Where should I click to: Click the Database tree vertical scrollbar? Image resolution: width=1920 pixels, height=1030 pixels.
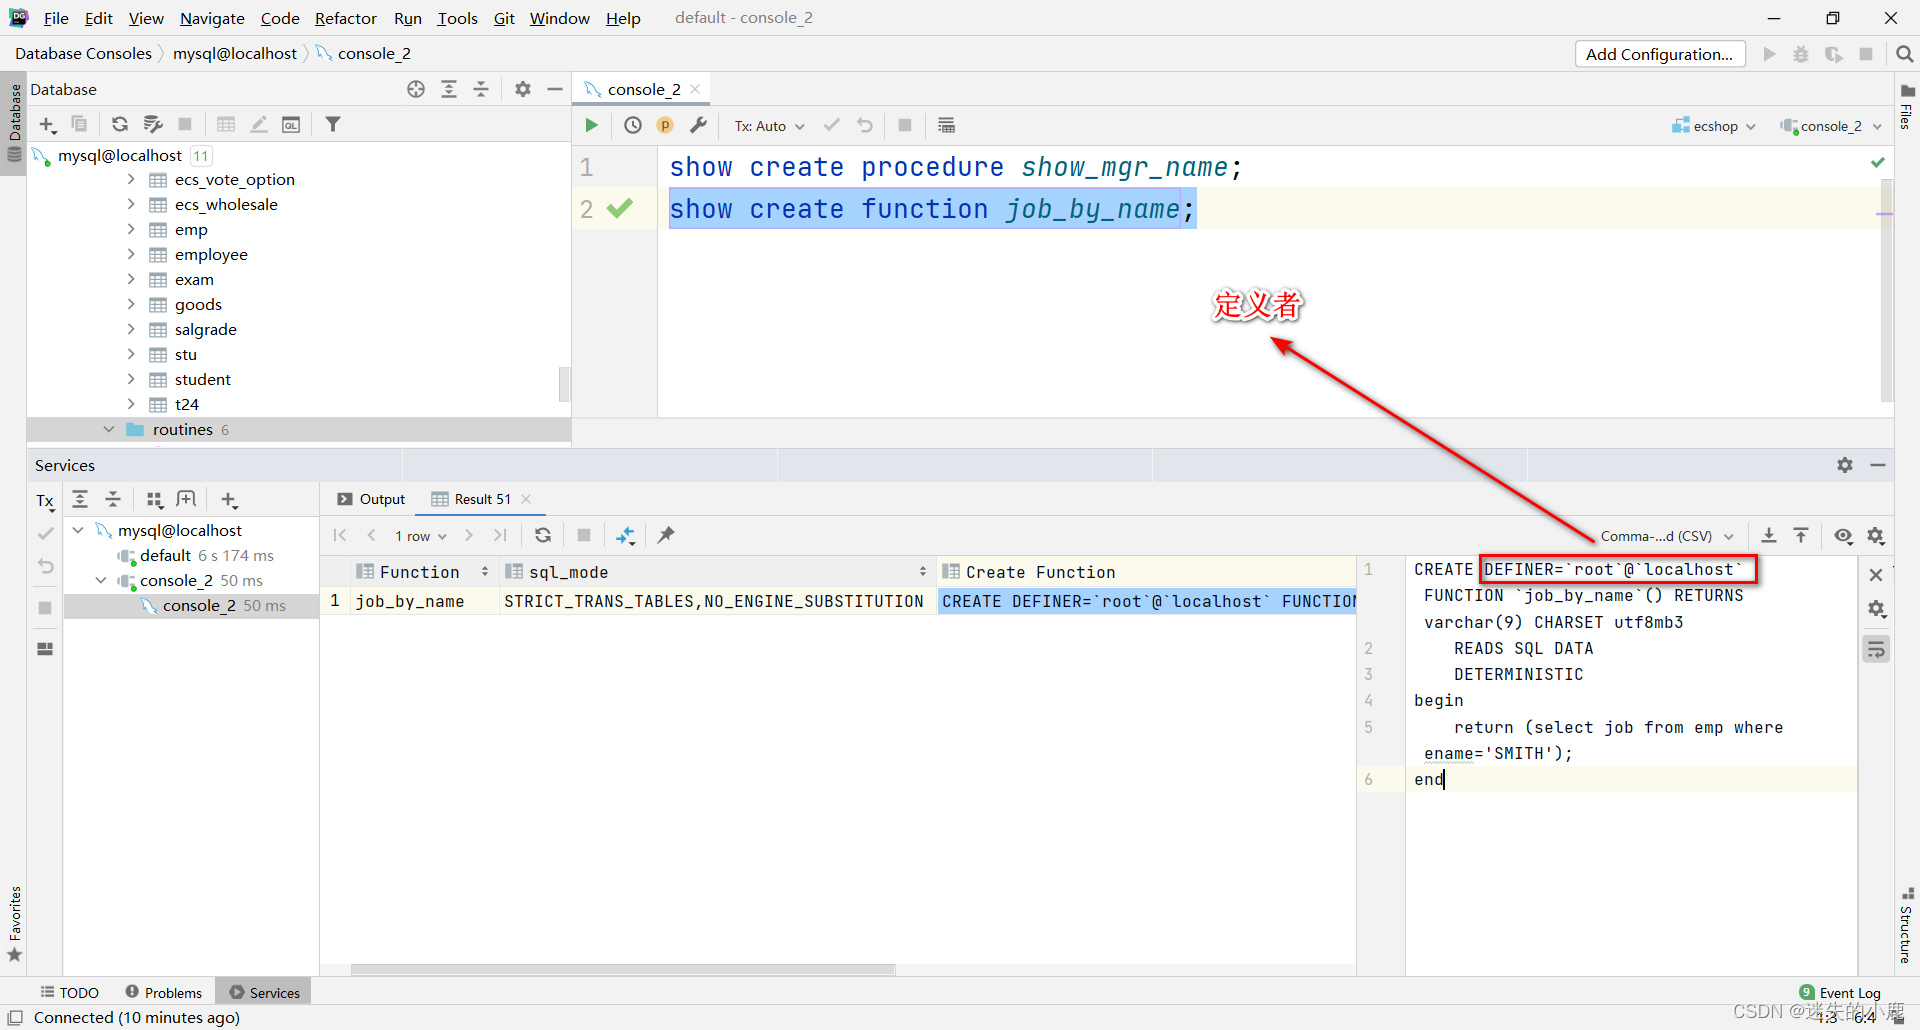pos(564,384)
